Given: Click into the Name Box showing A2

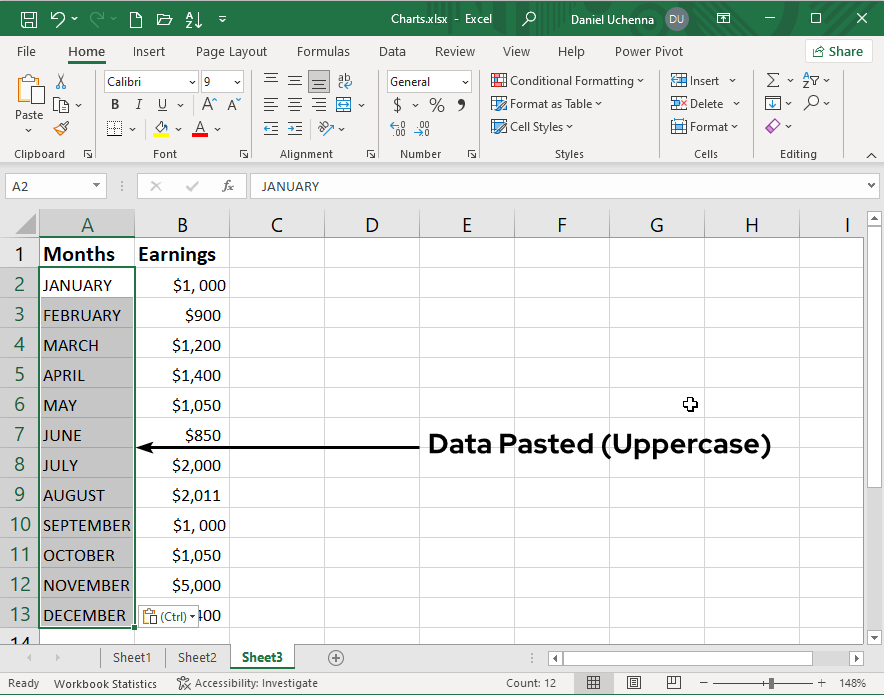Looking at the screenshot, I should click(x=47, y=186).
